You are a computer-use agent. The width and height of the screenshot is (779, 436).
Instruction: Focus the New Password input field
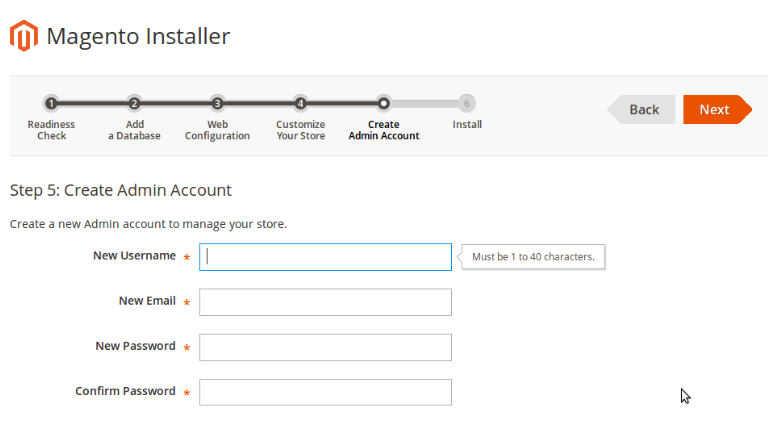[x=325, y=347]
